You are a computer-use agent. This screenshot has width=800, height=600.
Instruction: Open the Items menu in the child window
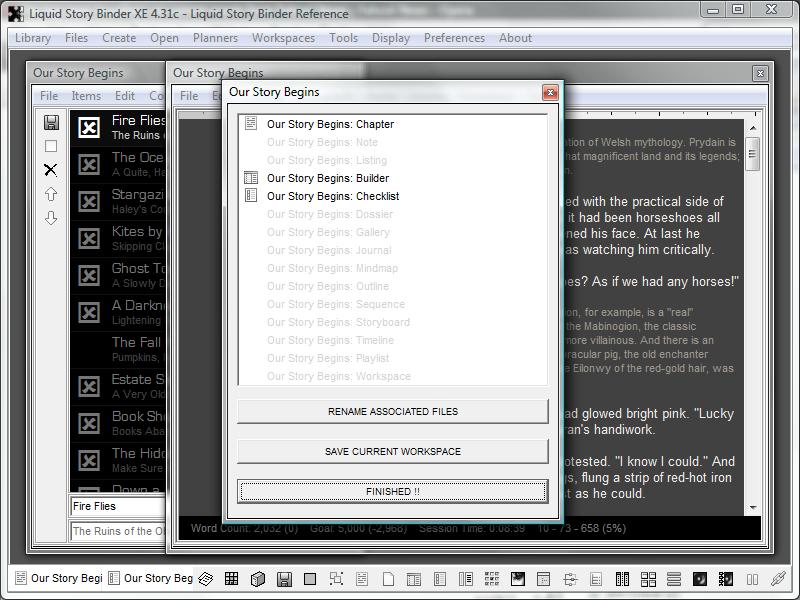[86, 96]
